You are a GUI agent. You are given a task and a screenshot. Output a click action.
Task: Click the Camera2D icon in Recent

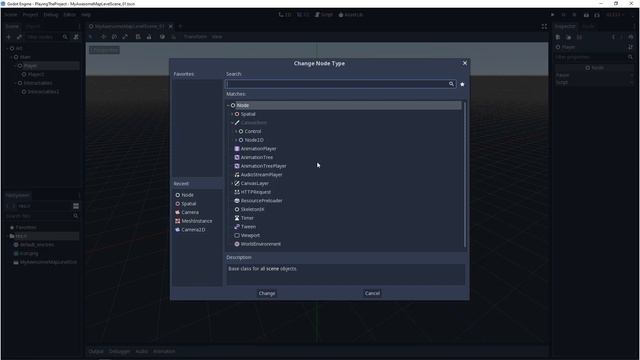[x=178, y=230]
